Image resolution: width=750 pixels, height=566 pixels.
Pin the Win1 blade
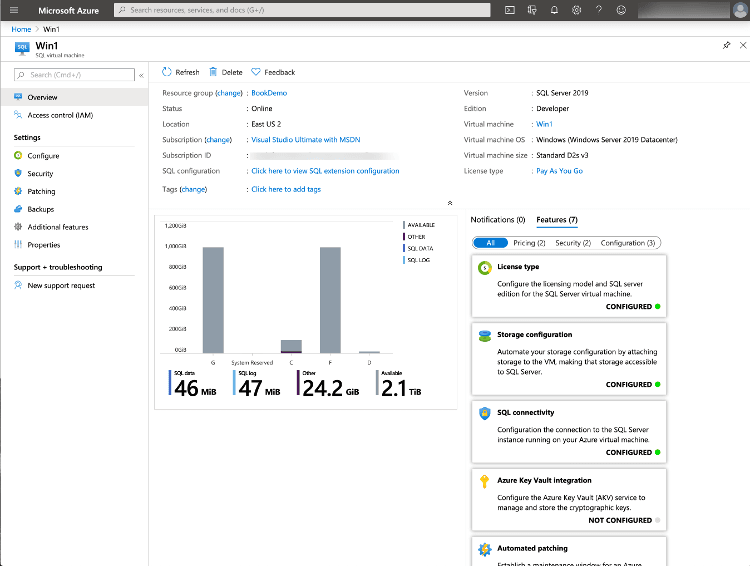point(726,46)
